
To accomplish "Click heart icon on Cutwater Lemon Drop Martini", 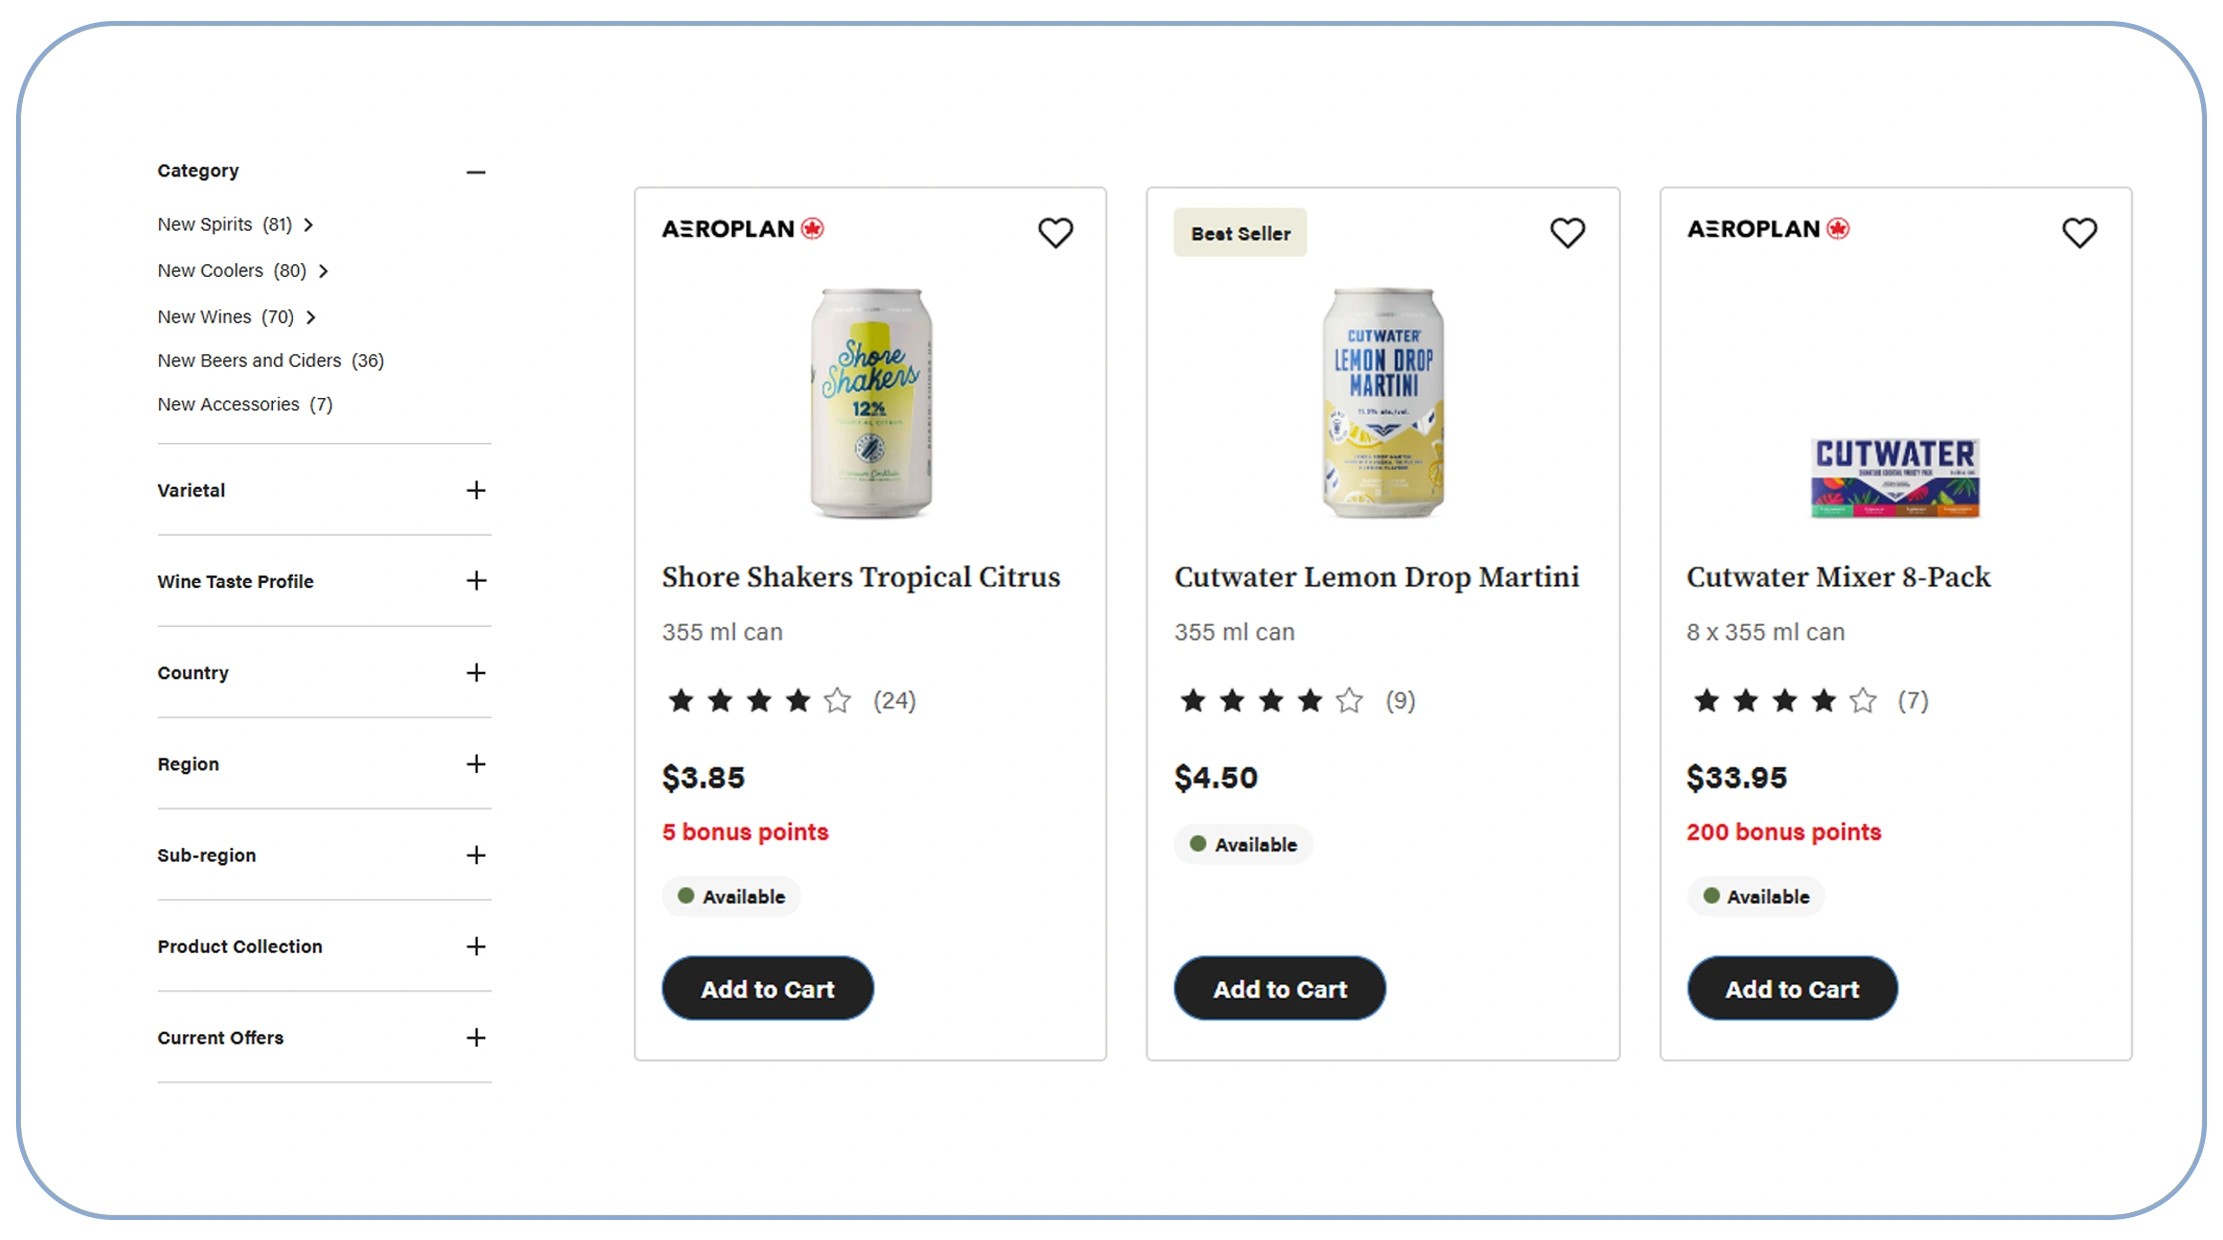I will tap(1567, 233).
